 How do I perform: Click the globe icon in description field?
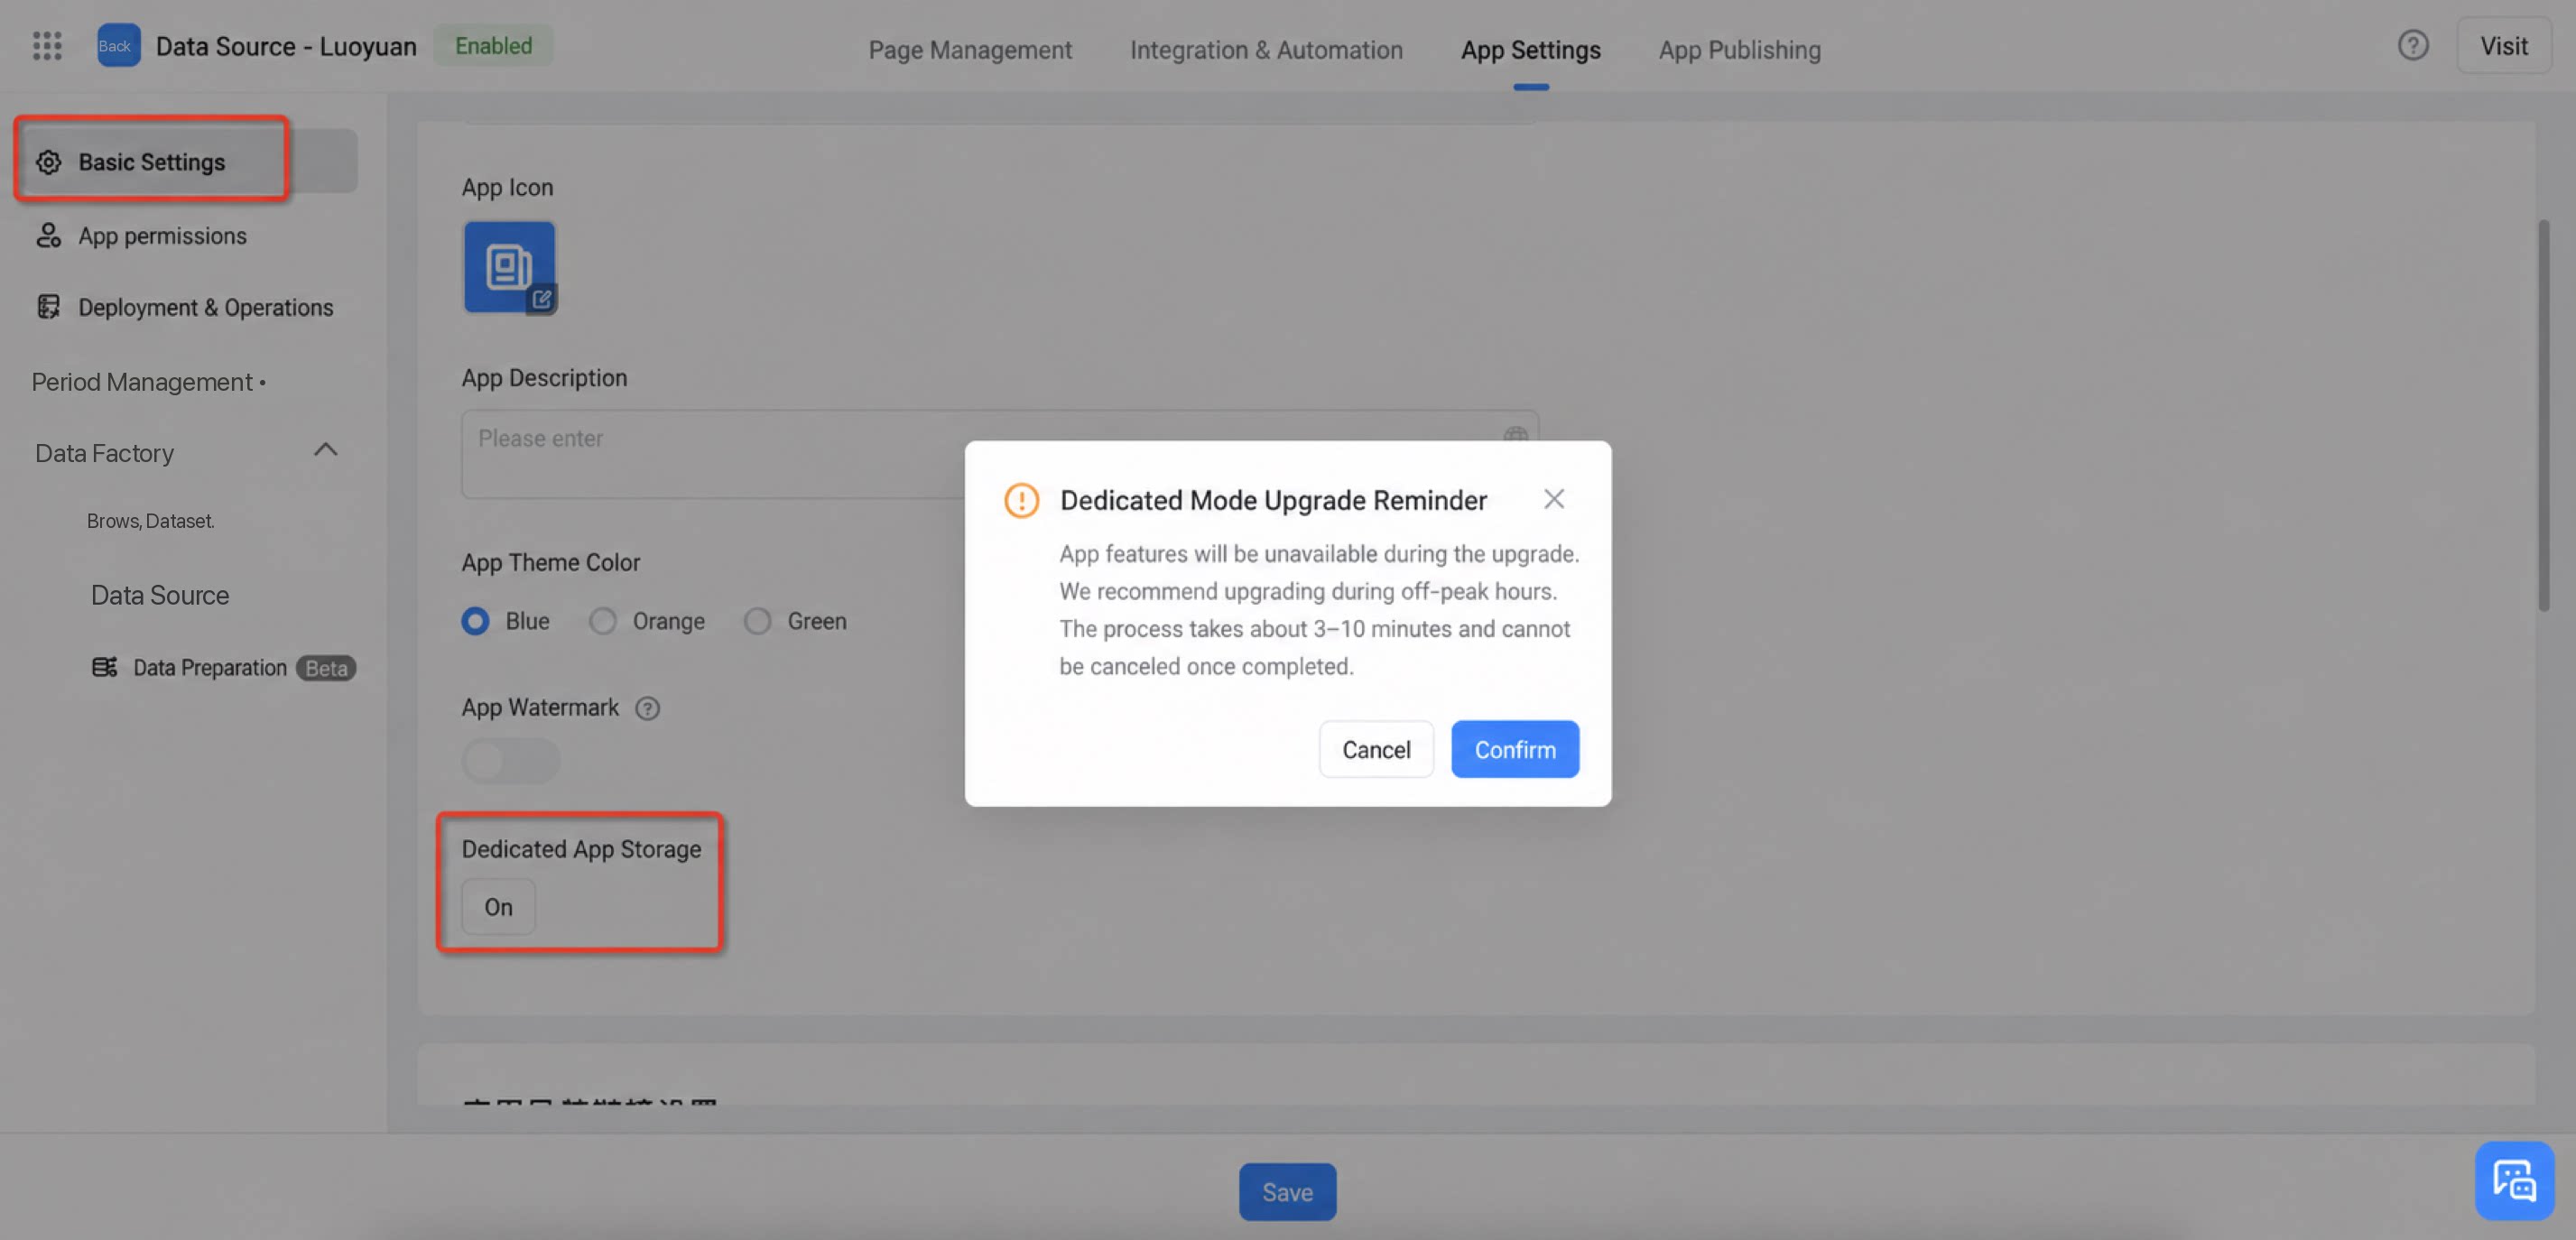1515,436
